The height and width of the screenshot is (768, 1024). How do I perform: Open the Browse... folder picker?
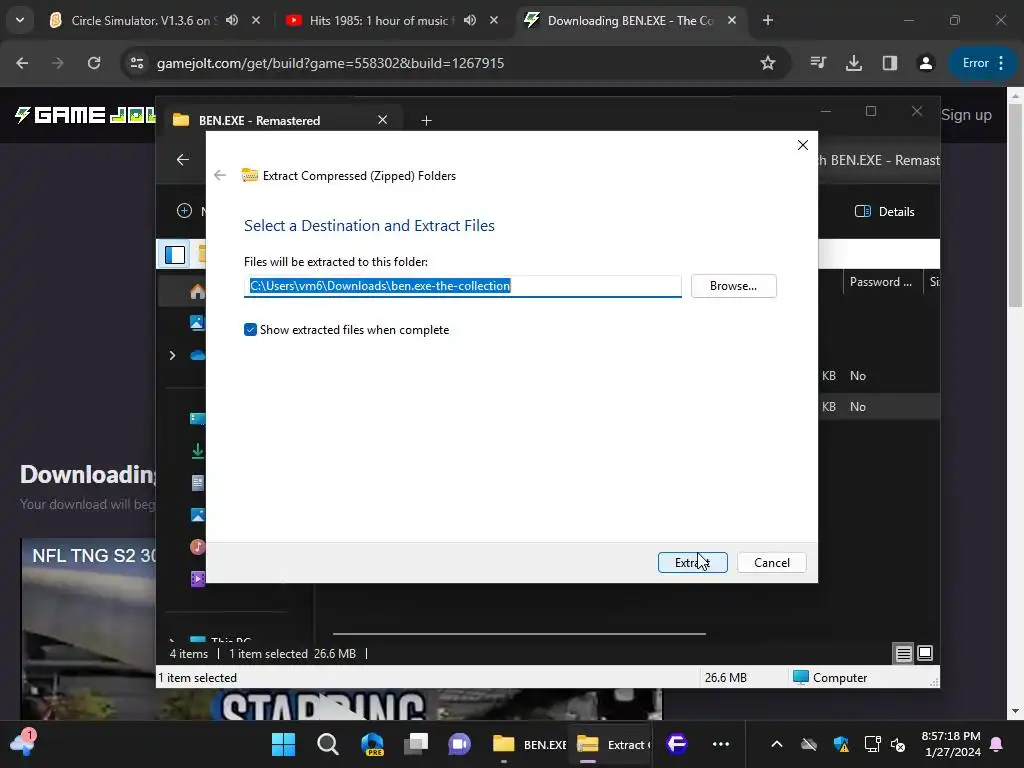pyautogui.click(x=733, y=286)
